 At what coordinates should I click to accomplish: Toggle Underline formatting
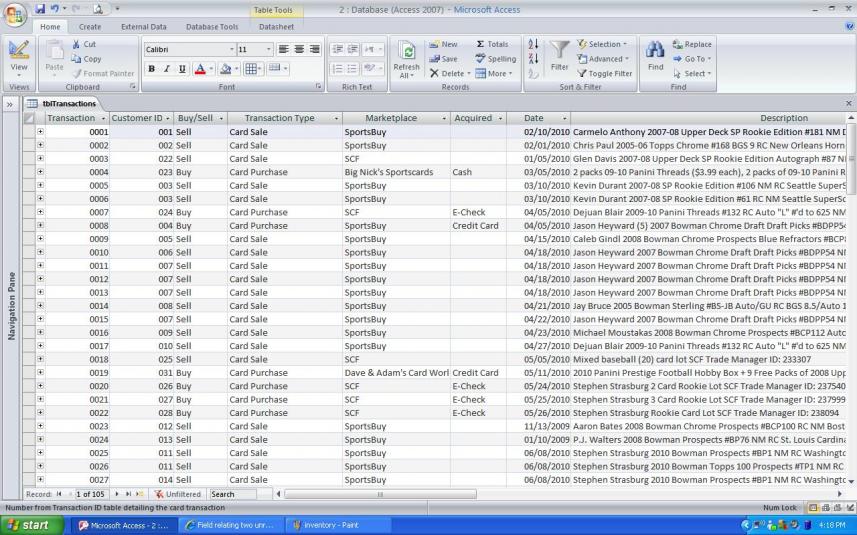(x=182, y=68)
